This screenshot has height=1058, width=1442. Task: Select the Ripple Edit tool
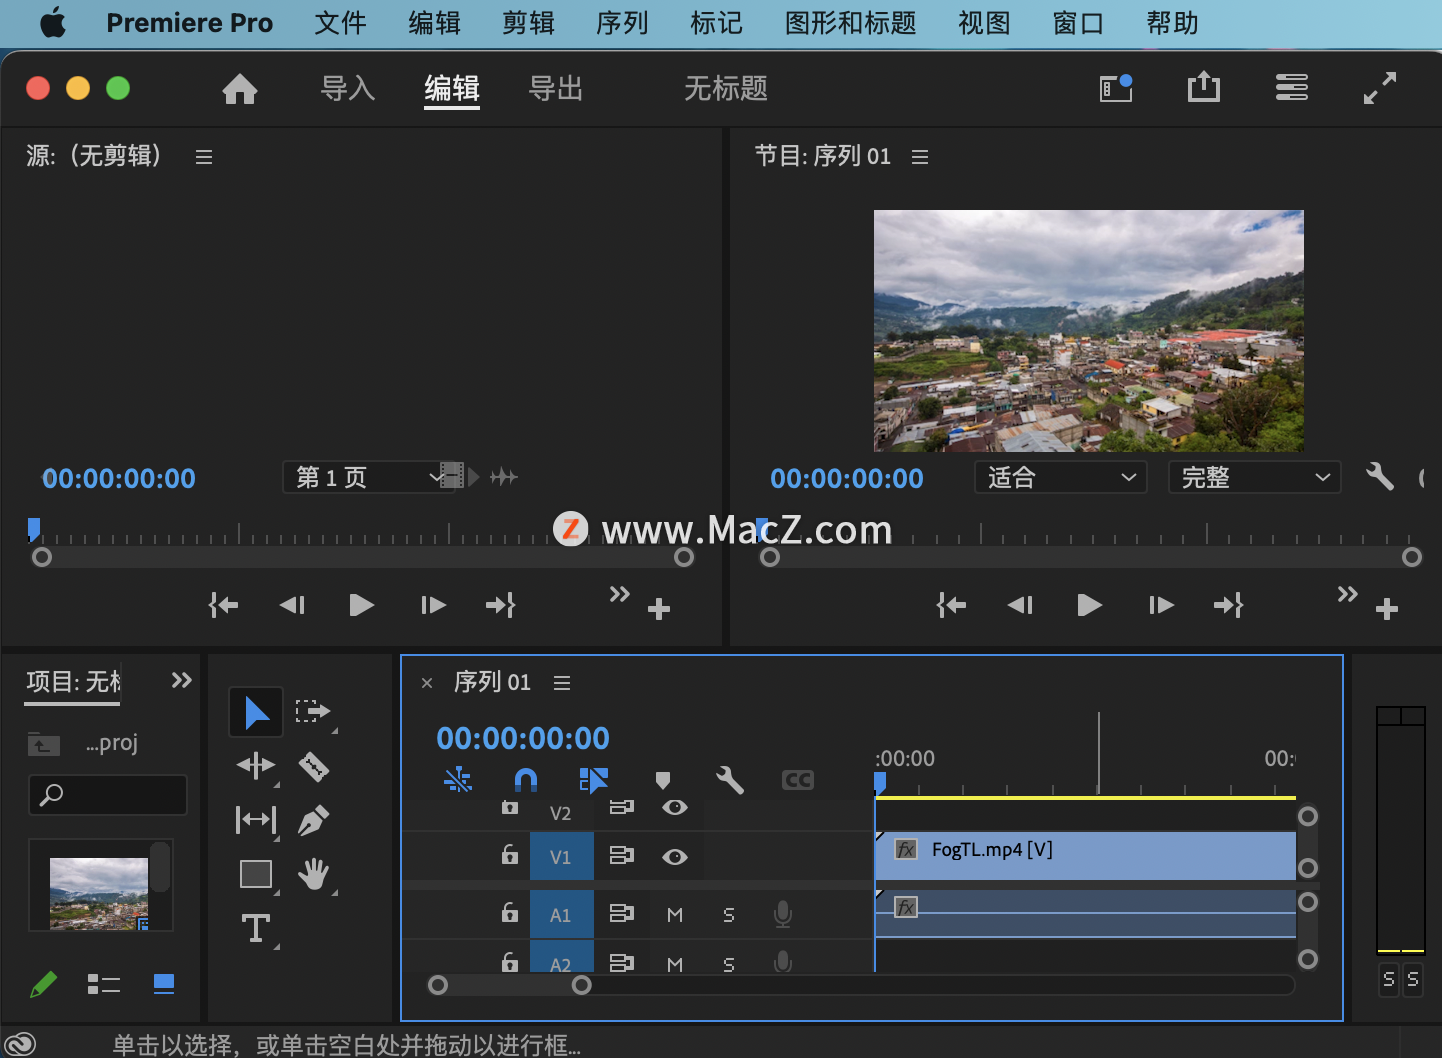tap(256, 766)
